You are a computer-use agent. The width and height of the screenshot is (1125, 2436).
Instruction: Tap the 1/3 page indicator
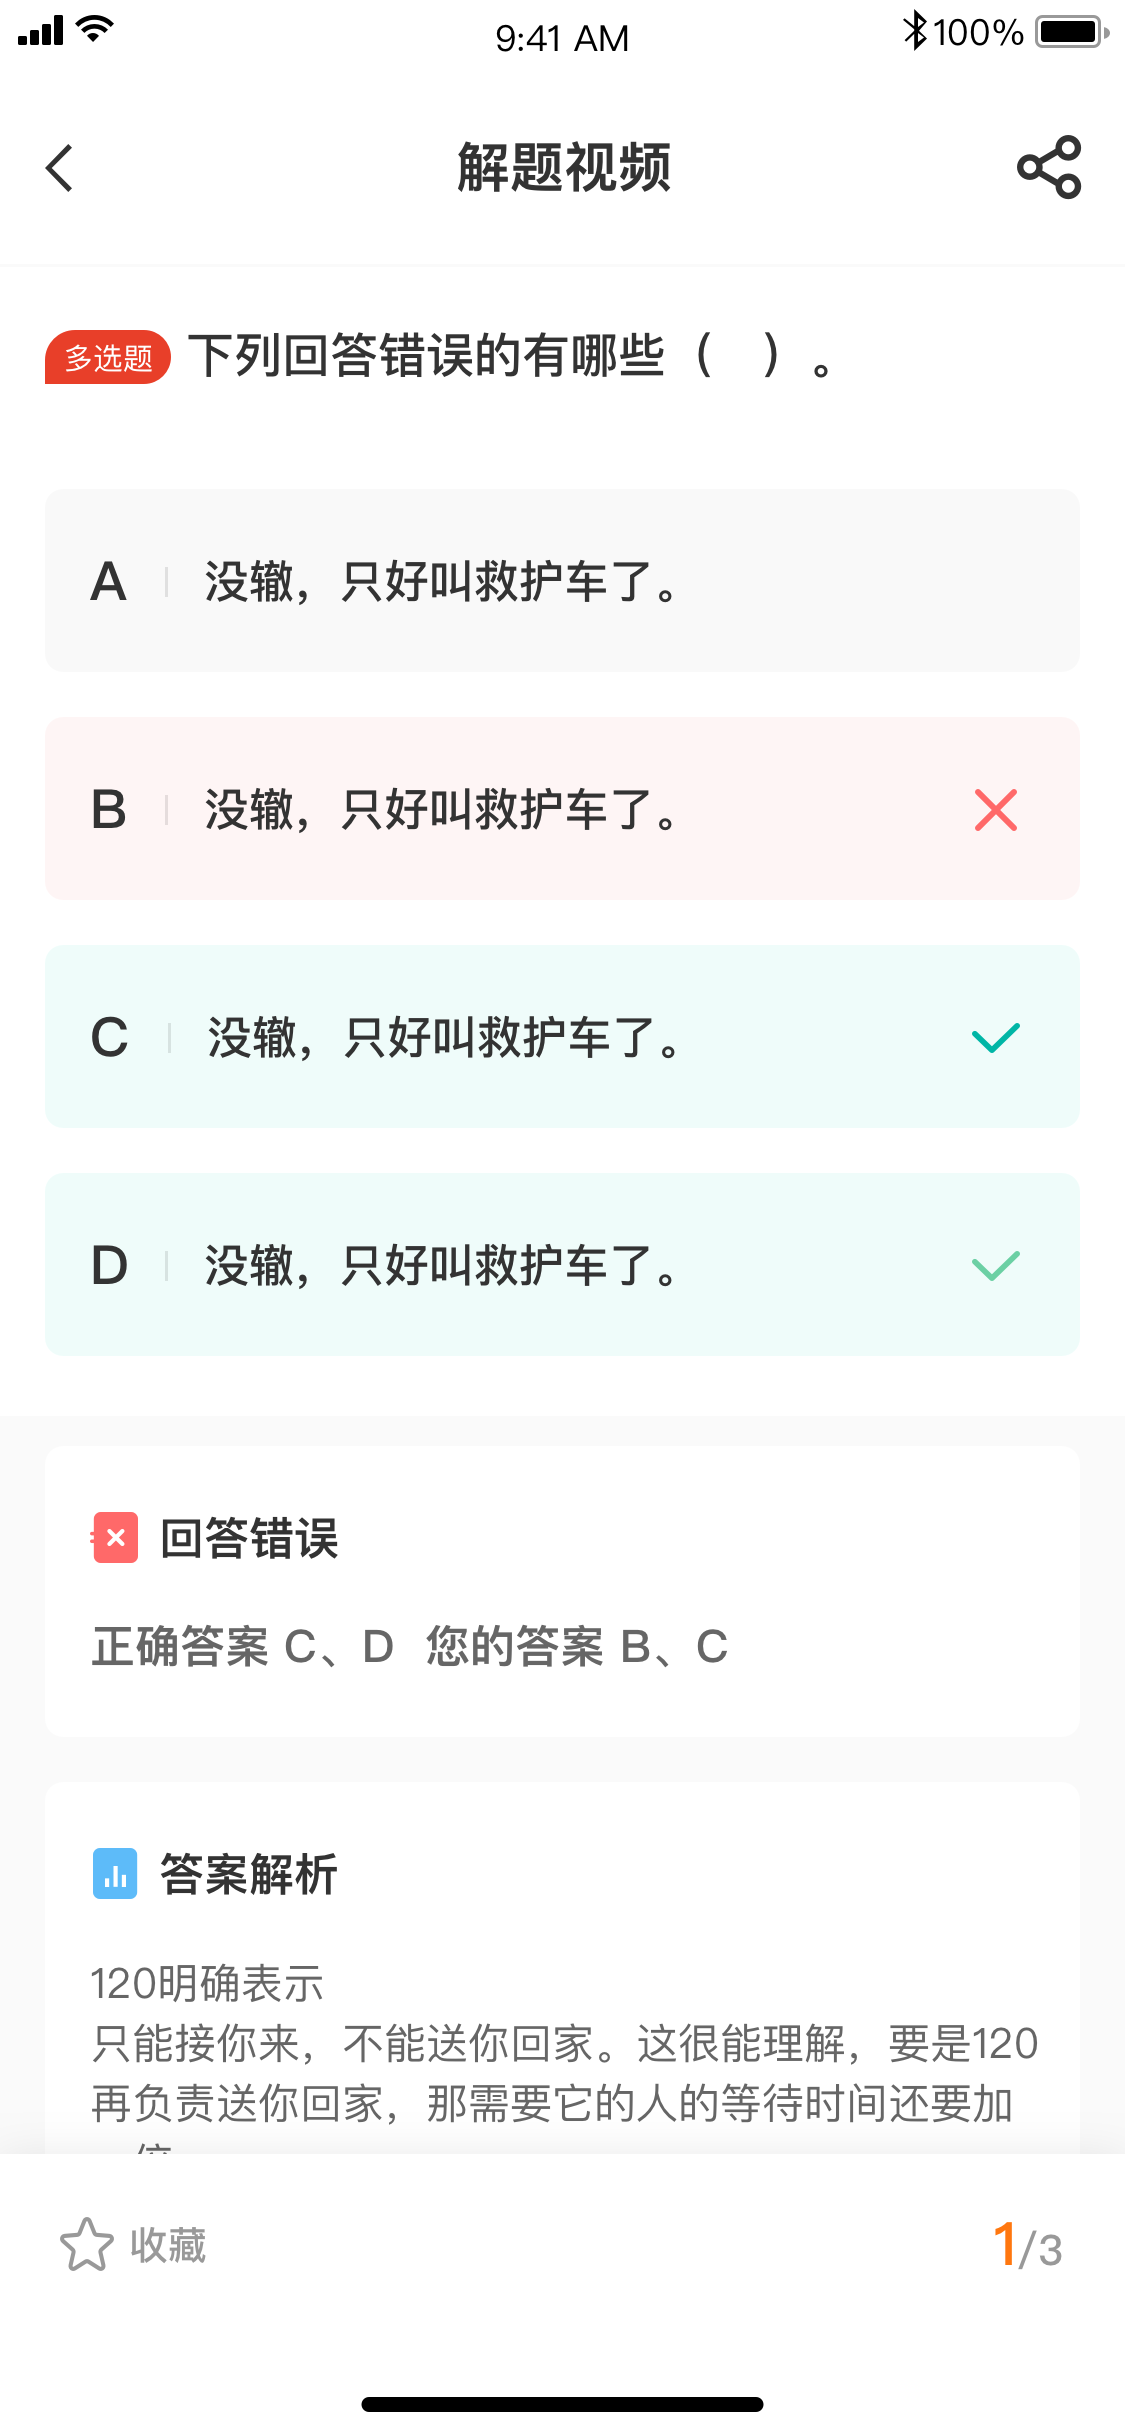click(1027, 2247)
